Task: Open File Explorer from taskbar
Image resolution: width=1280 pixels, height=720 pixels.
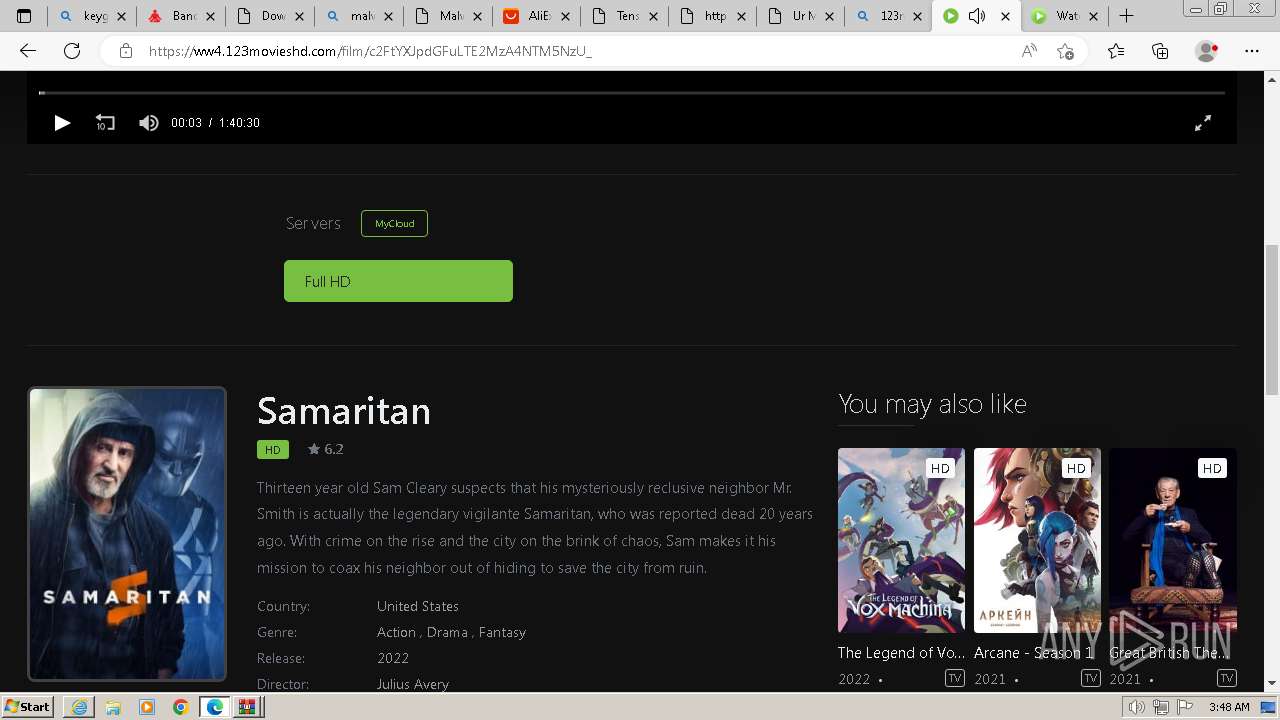Action: point(112,706)
